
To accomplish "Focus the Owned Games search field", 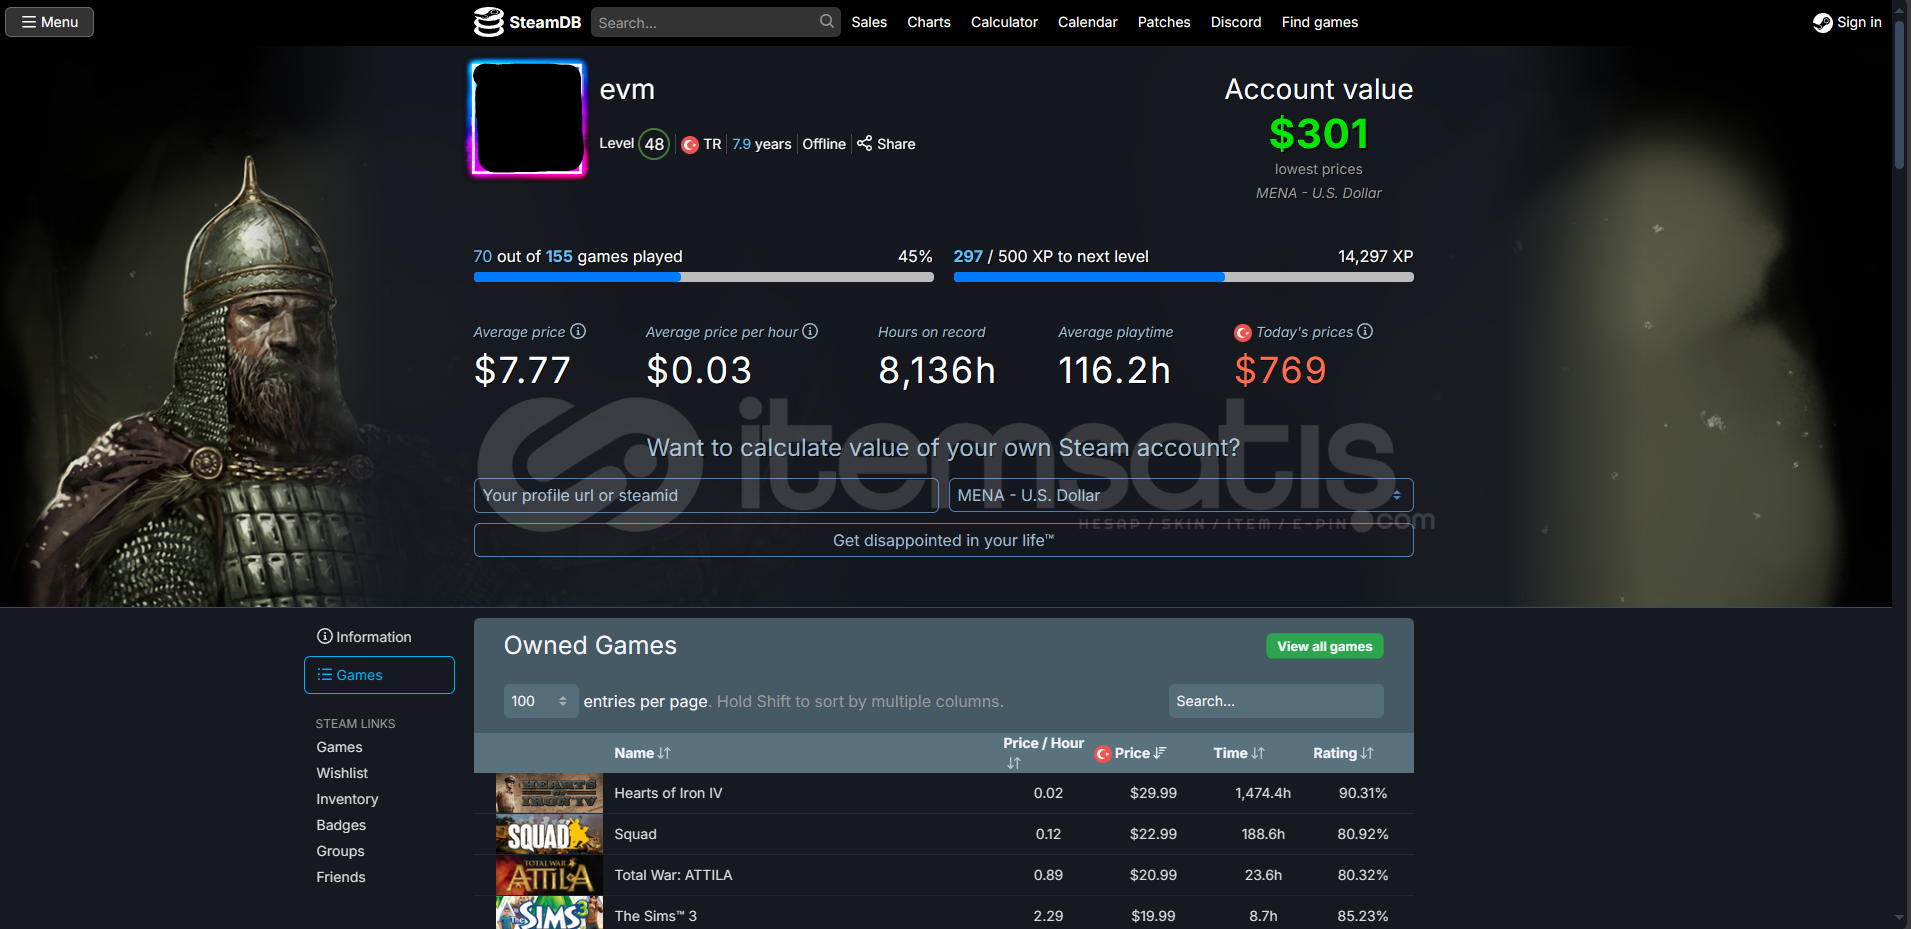I will pos(1276,701).
